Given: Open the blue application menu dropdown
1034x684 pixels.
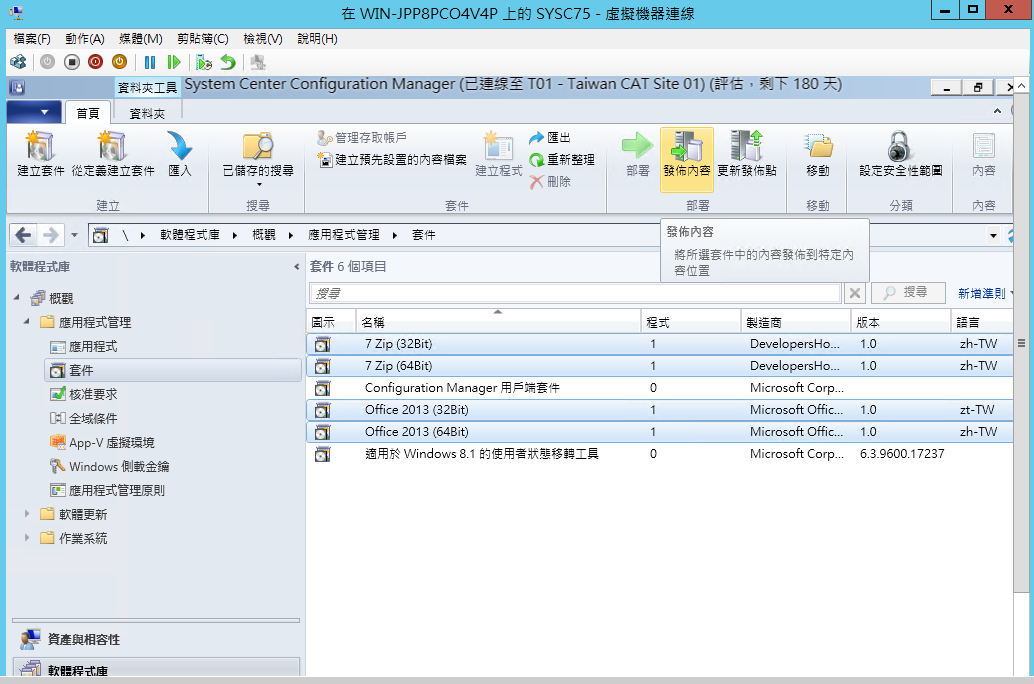Looking at the screenshot, I should (34, 112).
